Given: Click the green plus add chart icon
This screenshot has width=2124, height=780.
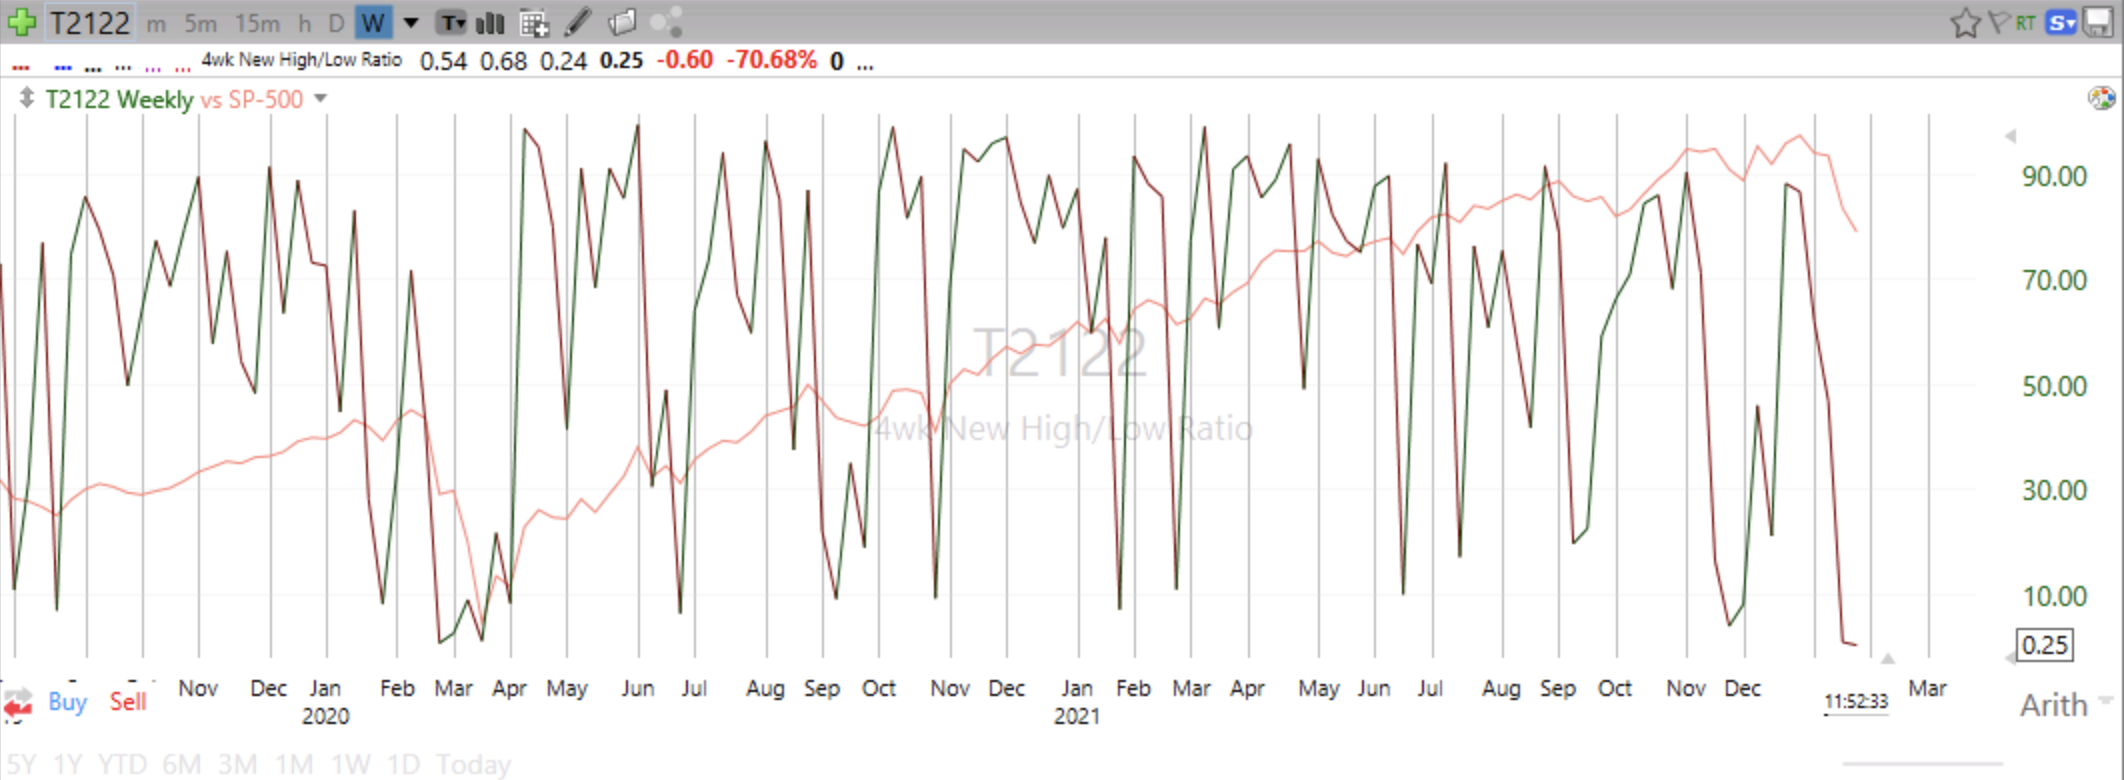Looking at the screenshot, I should pos(22,22).
